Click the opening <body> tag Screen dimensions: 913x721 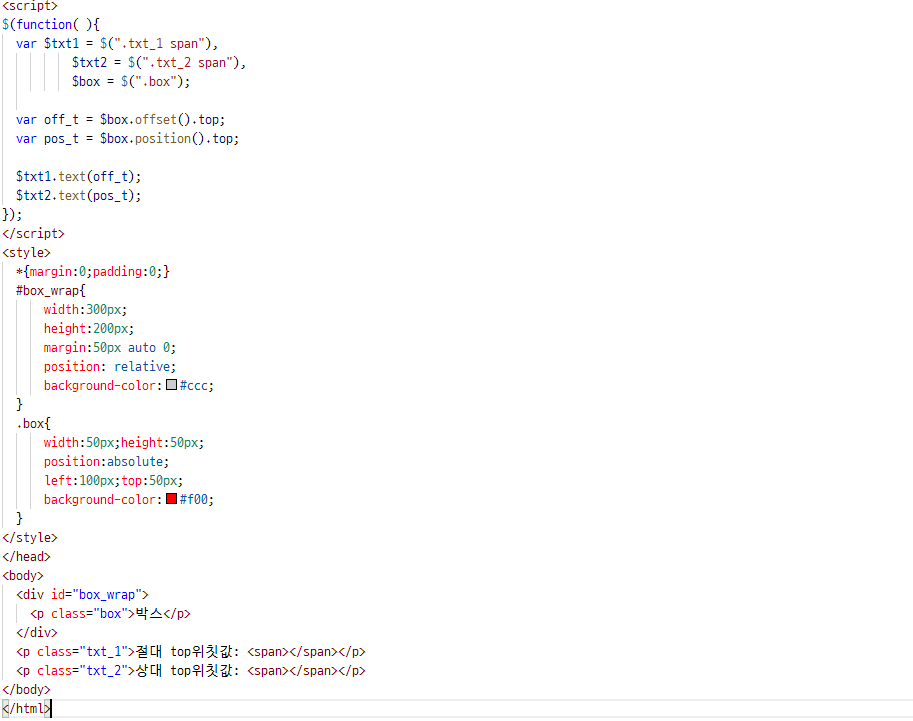point(23,575)
